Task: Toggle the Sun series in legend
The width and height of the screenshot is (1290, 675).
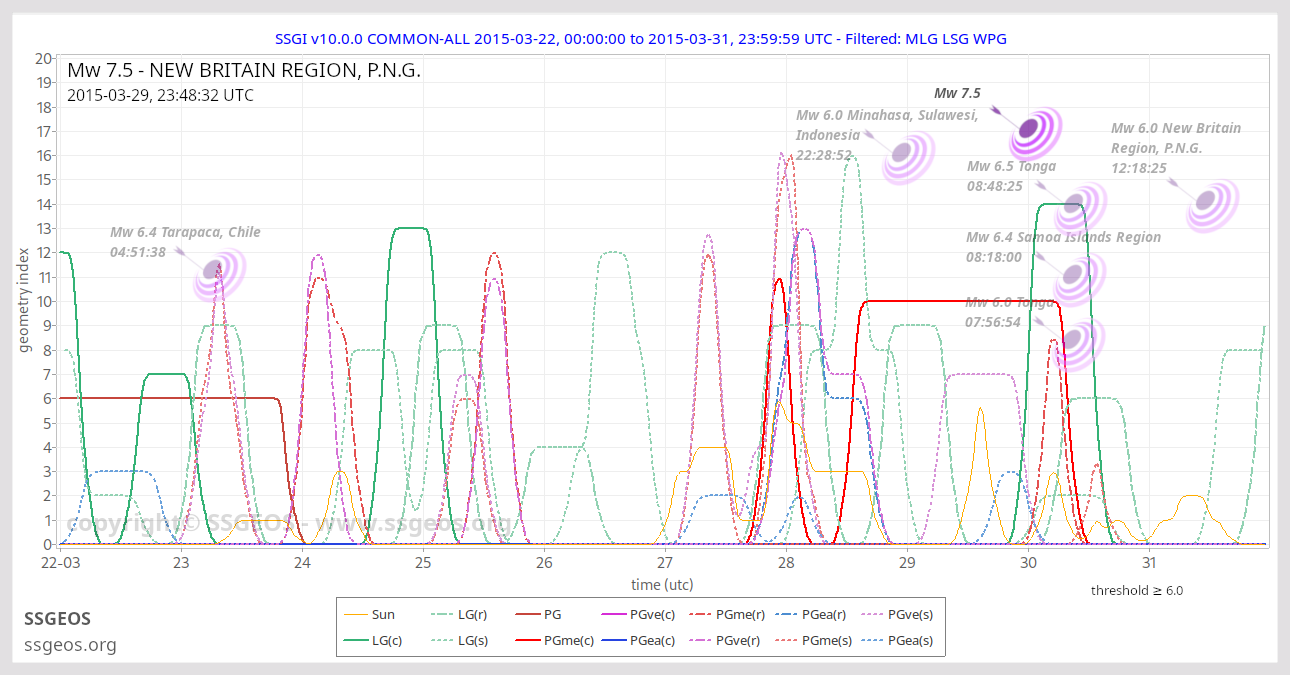Action: point(369,615)
